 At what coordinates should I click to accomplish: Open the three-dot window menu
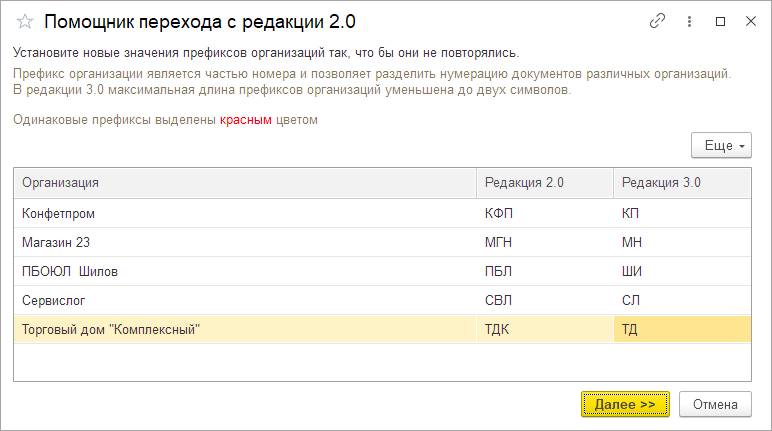pos(689,21)
